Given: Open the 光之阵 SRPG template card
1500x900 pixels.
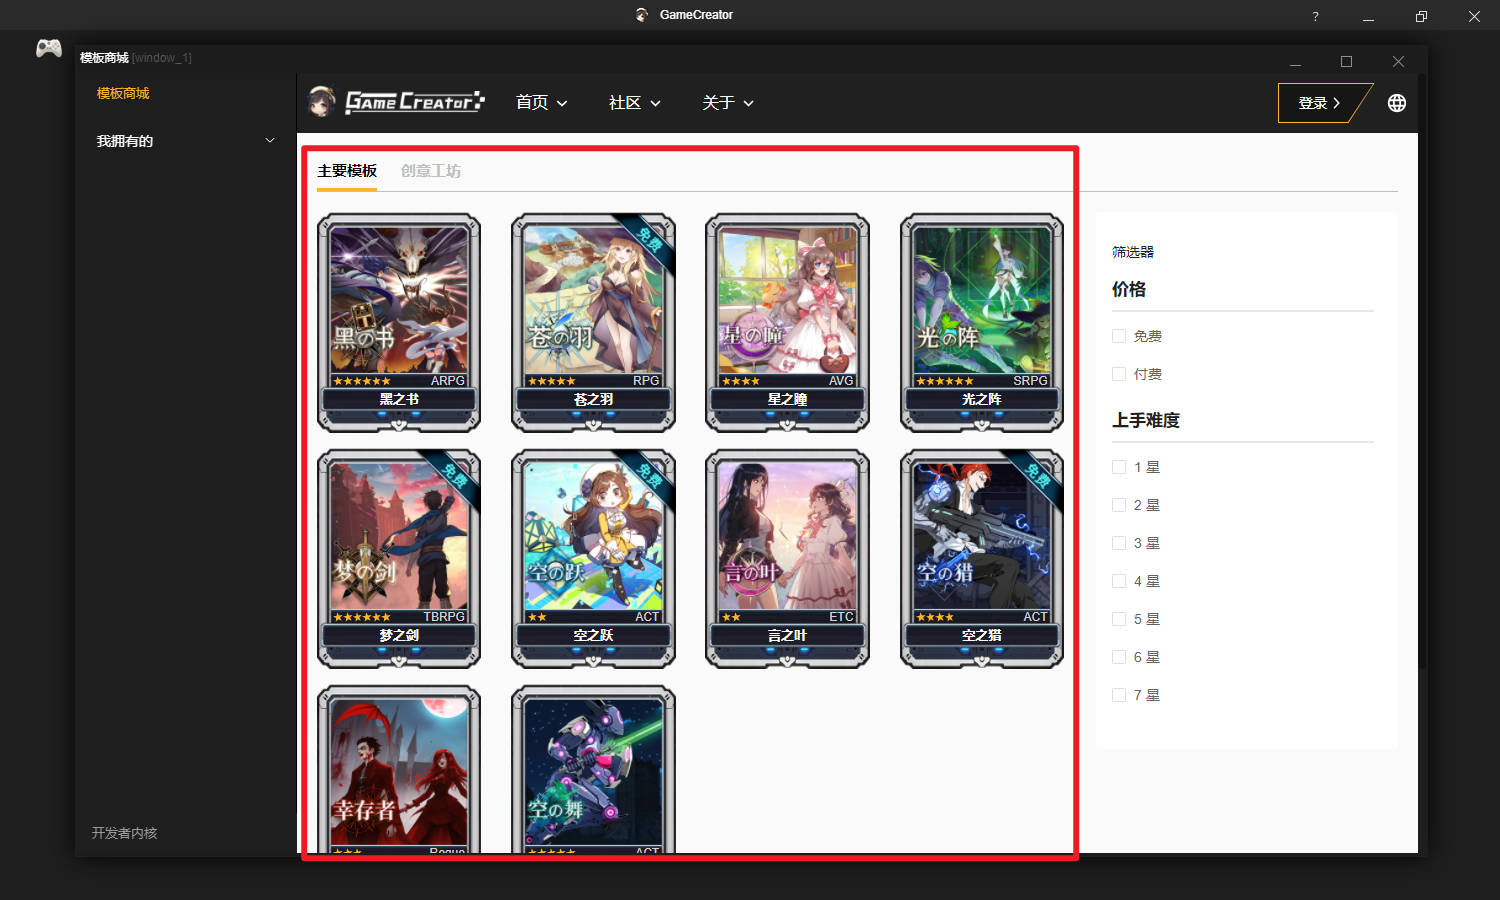Looking at the screenshot, I should pyautogui.click(x=982, y=322).
